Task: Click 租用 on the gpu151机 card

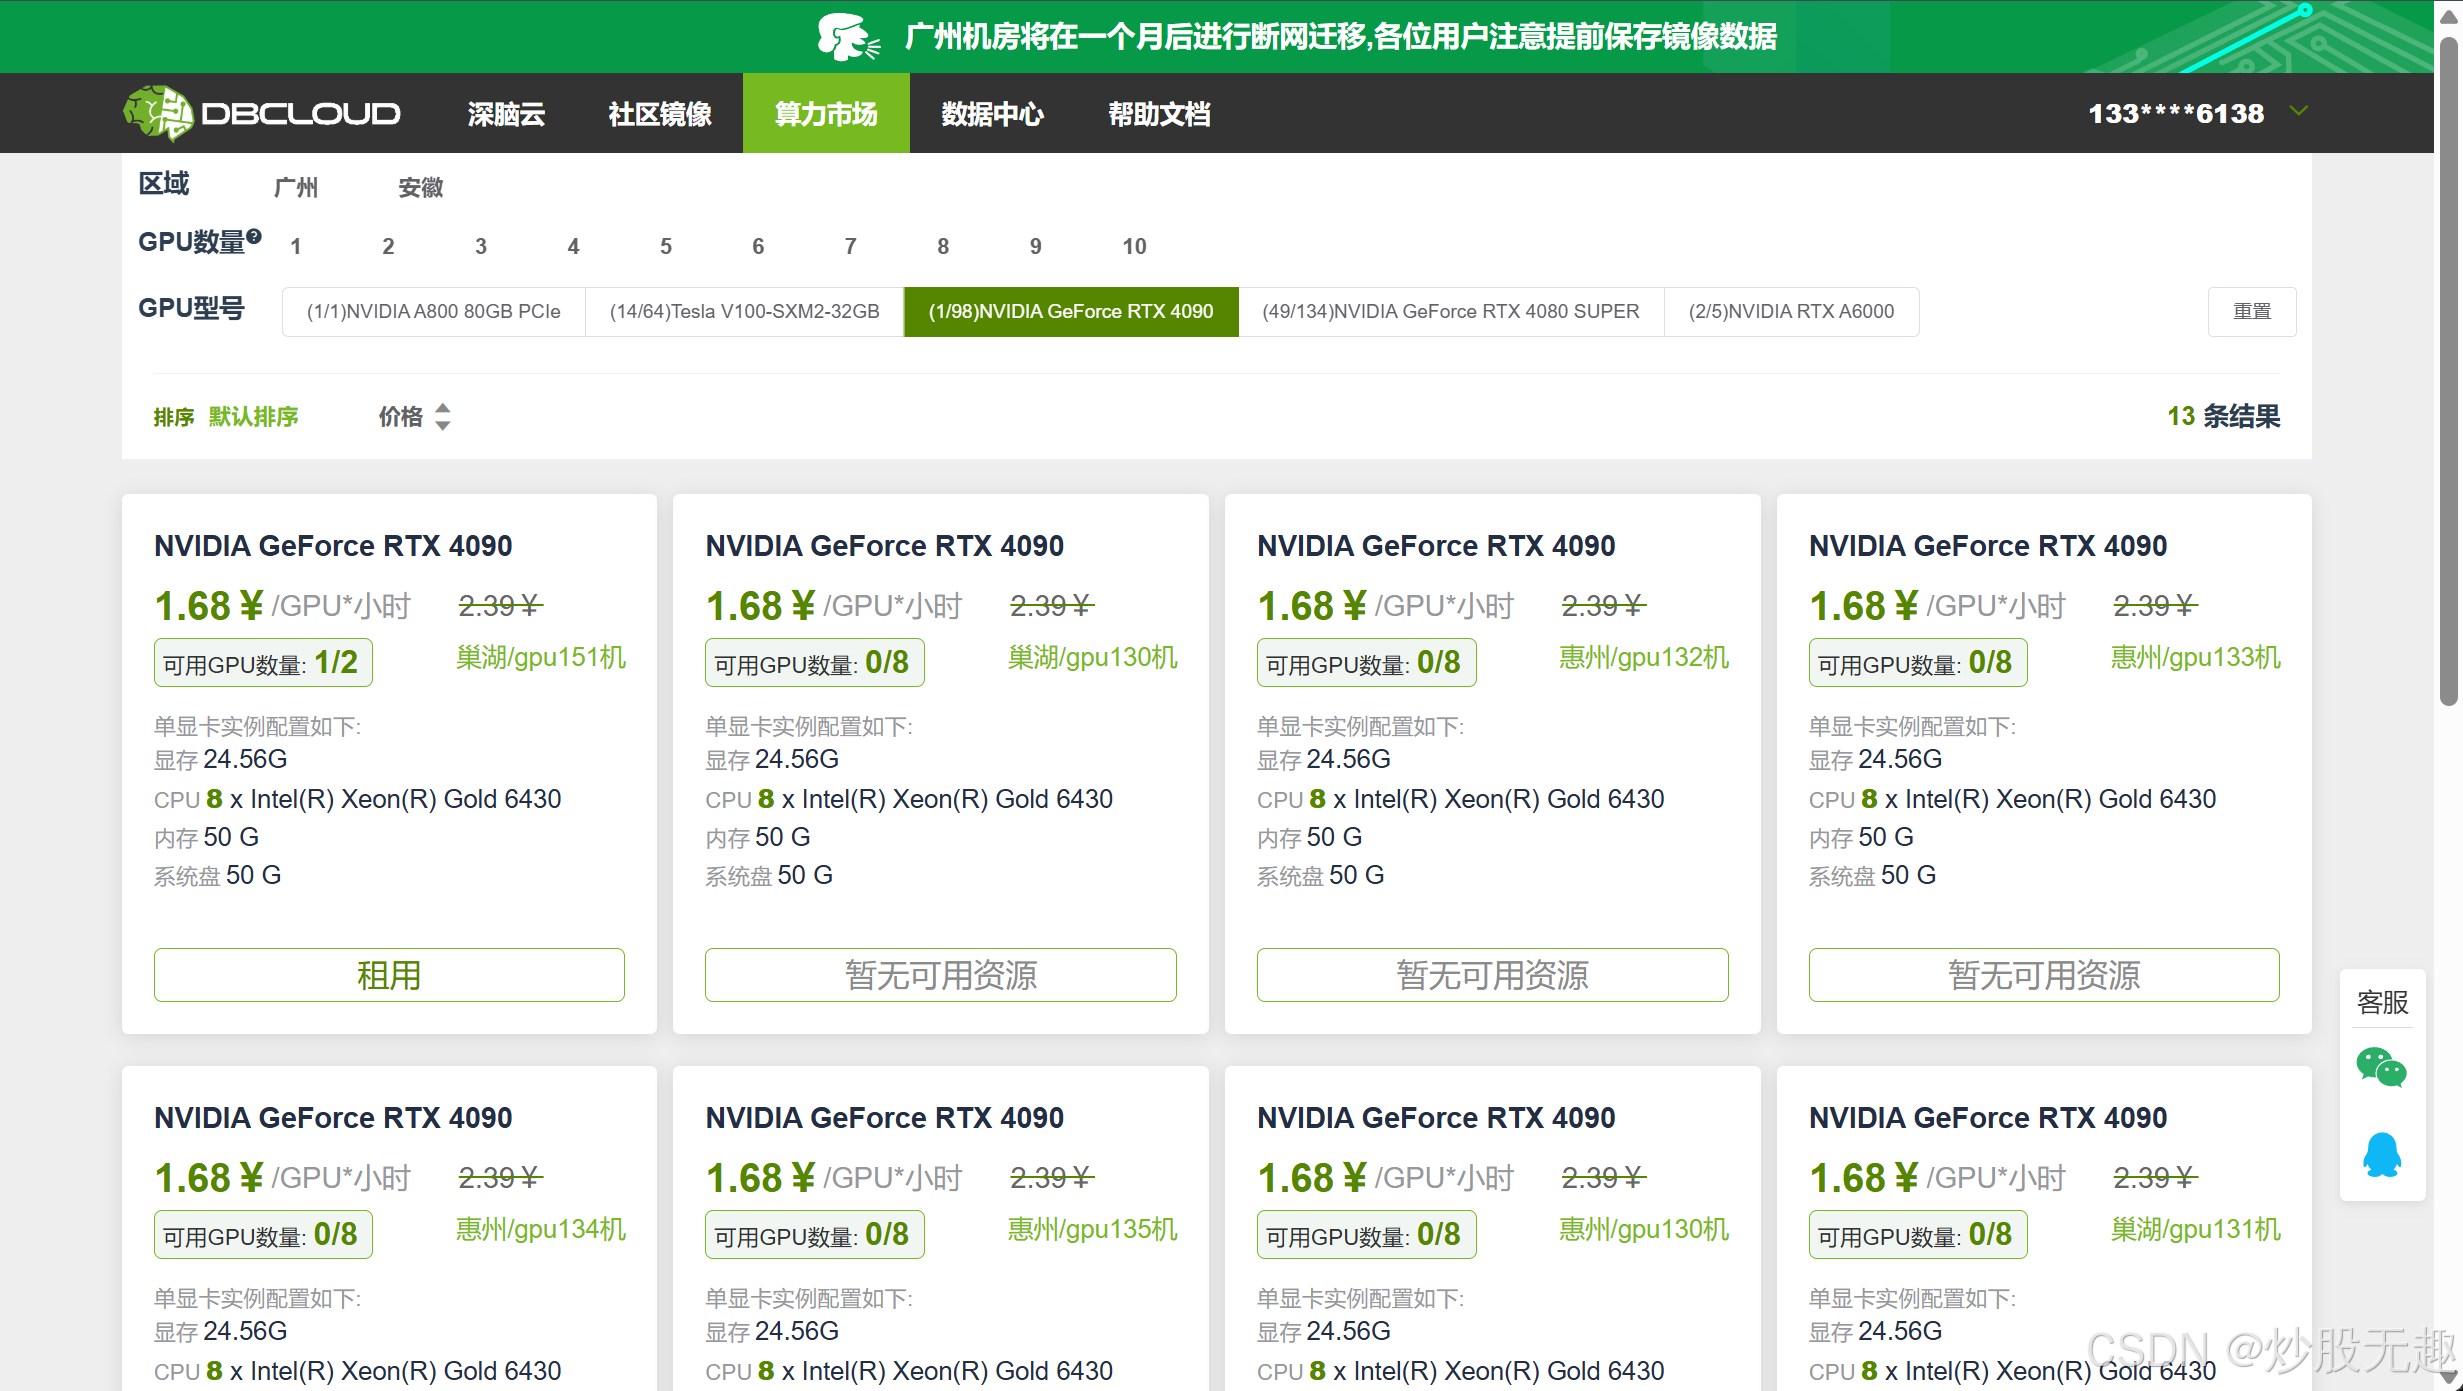Action: pyautogui.click(x=389, y=975)
